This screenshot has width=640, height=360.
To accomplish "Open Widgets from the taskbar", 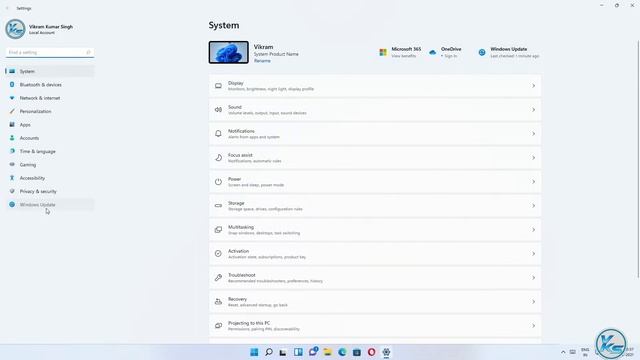I will (298, 352).
